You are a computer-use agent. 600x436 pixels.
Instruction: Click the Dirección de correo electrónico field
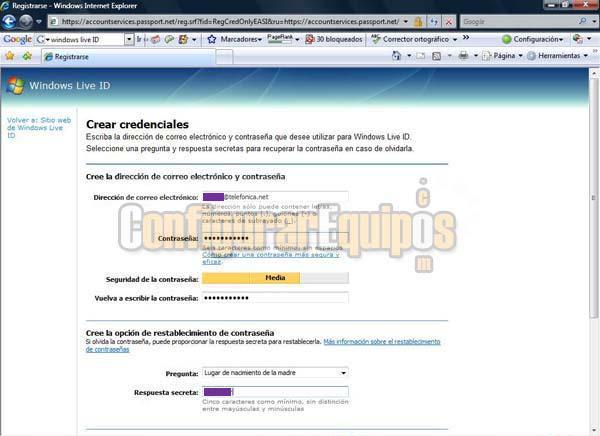[275, 197]
